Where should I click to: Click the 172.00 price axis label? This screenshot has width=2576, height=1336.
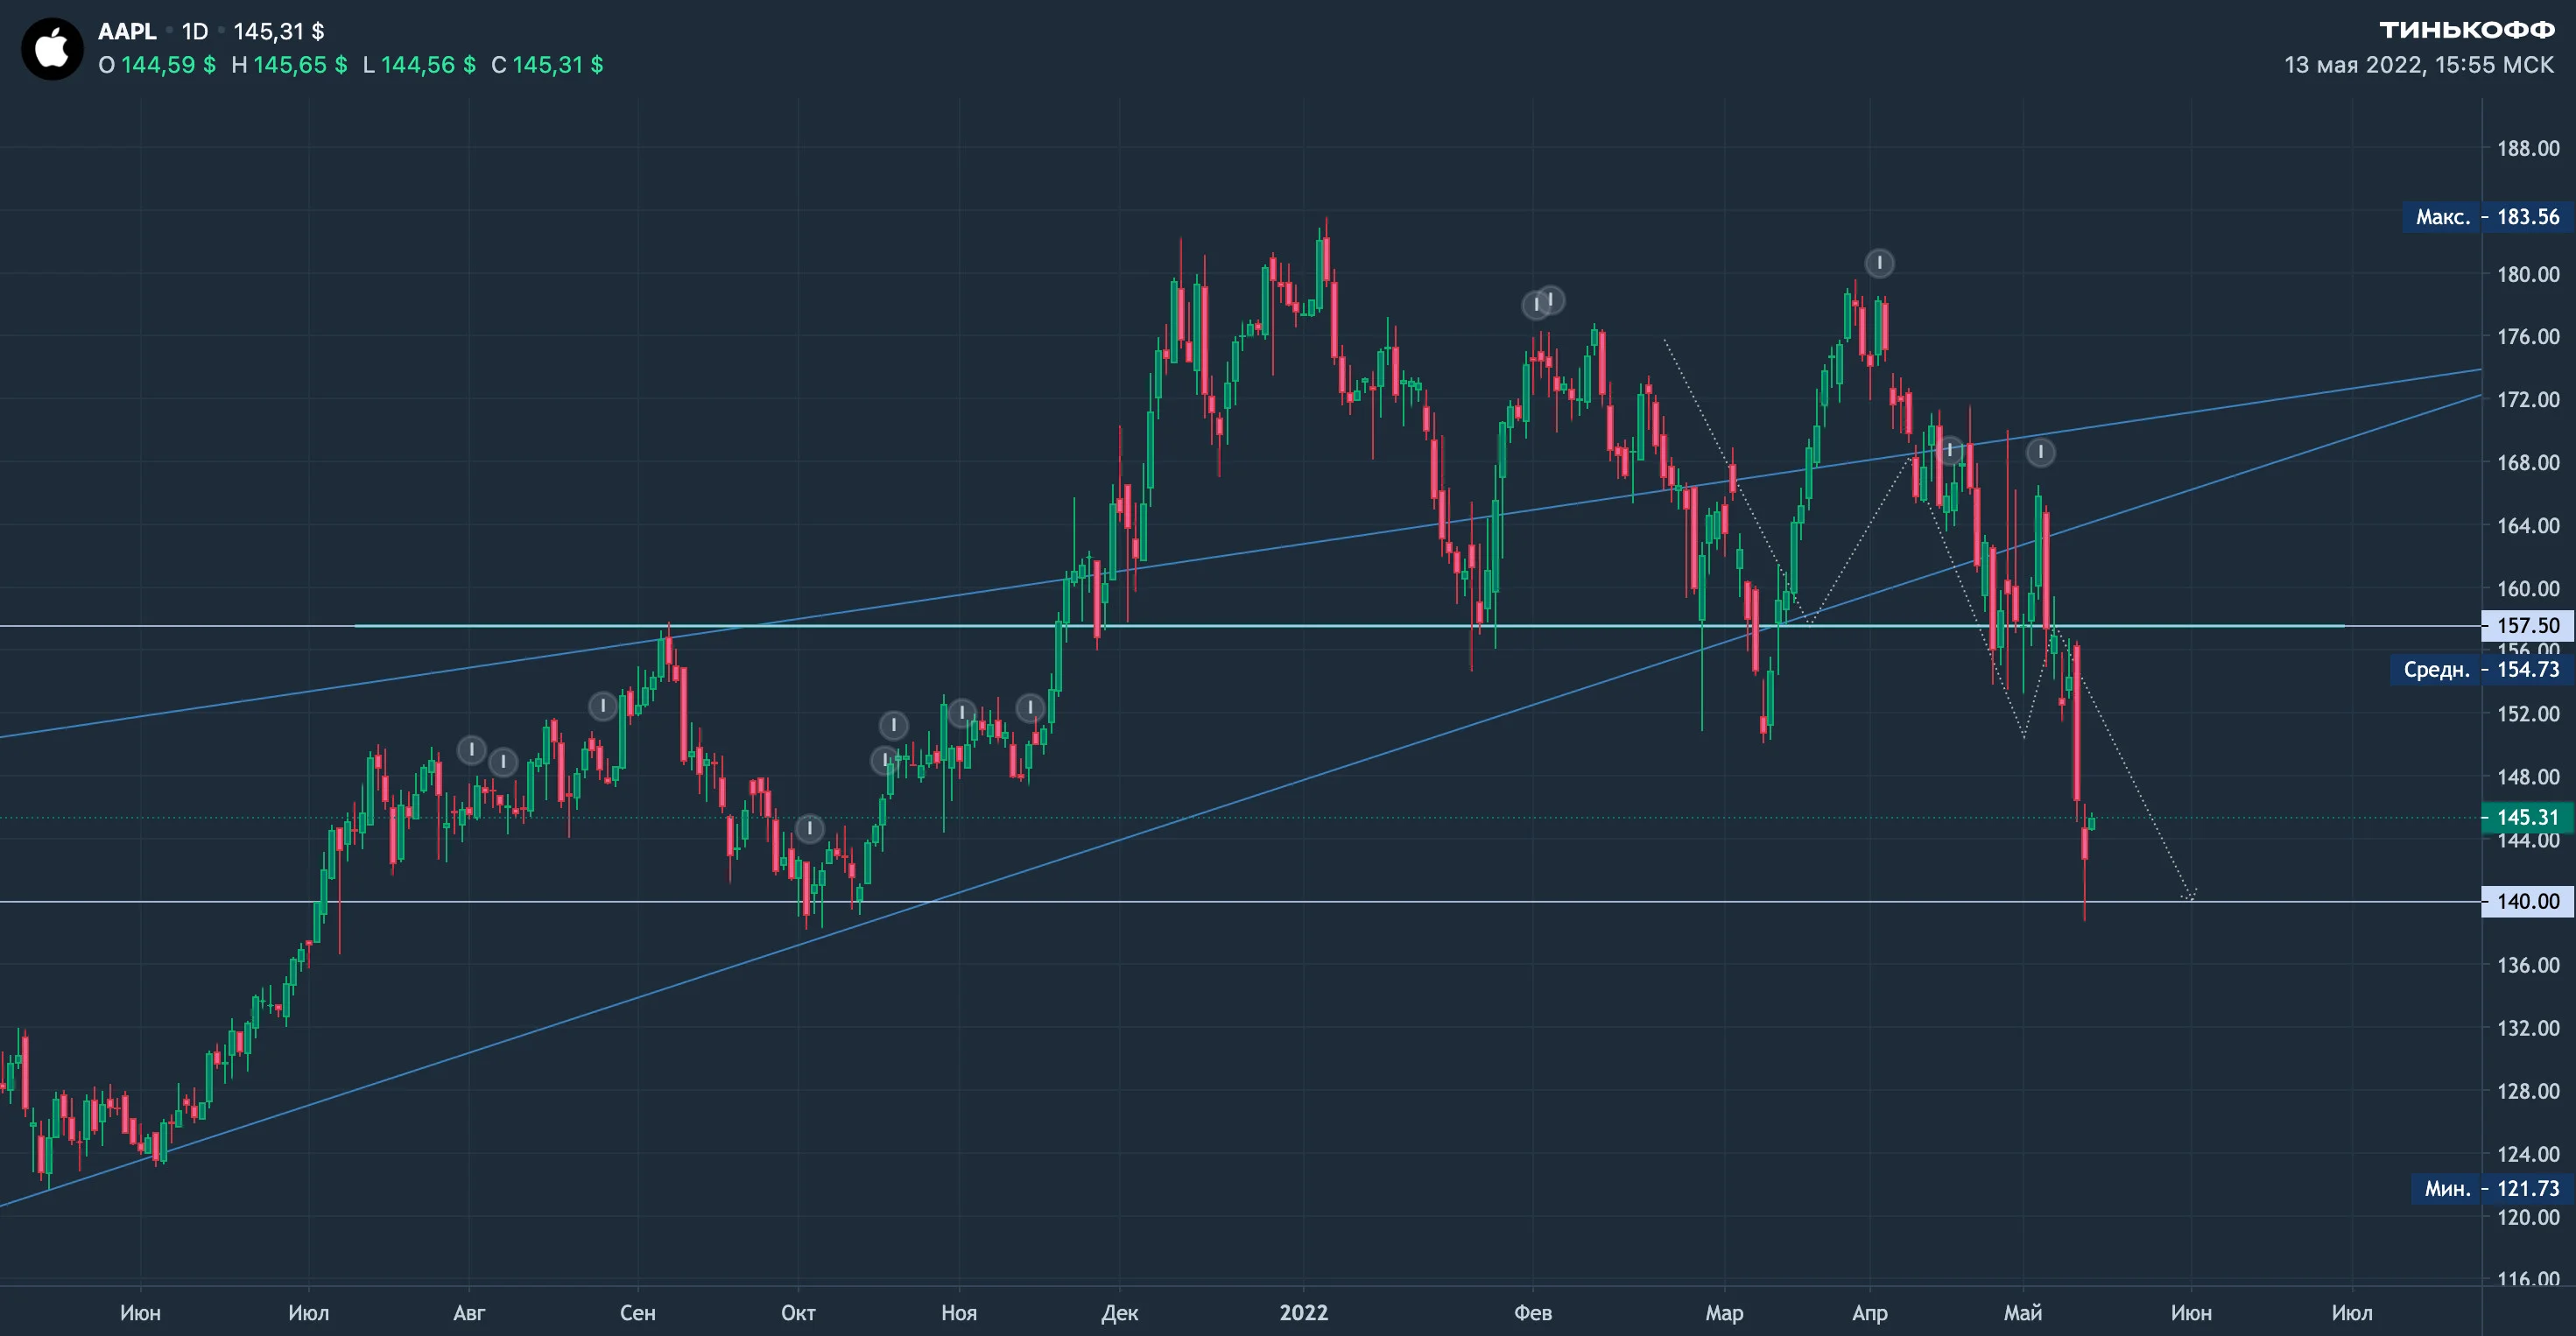click(x=2528, y=400)
